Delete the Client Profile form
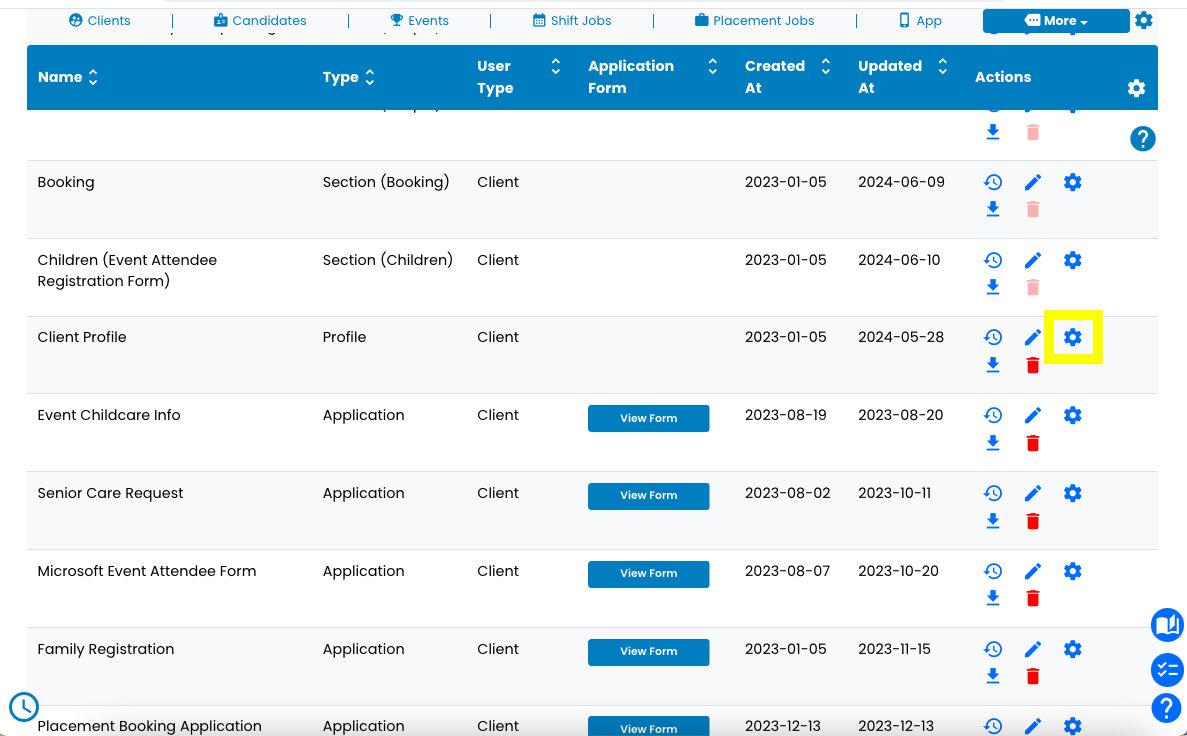Screen dimensions: 1187x736 coord(1033,365)
